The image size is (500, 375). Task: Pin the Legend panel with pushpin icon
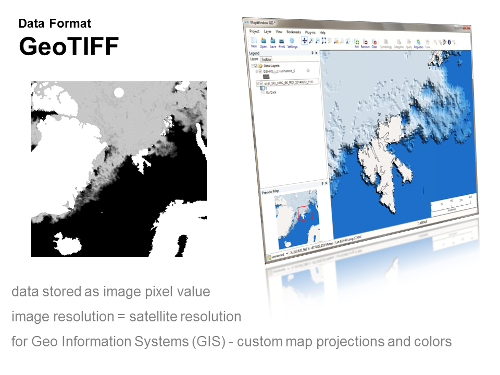tap(313, 53)
